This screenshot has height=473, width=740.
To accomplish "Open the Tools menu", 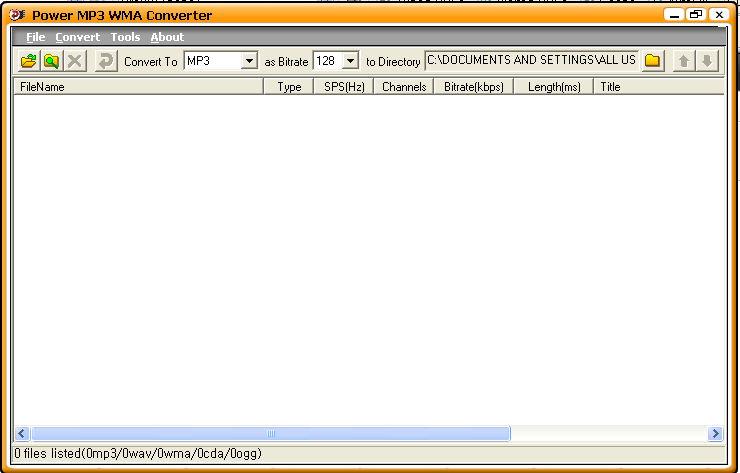I will 125,37.
